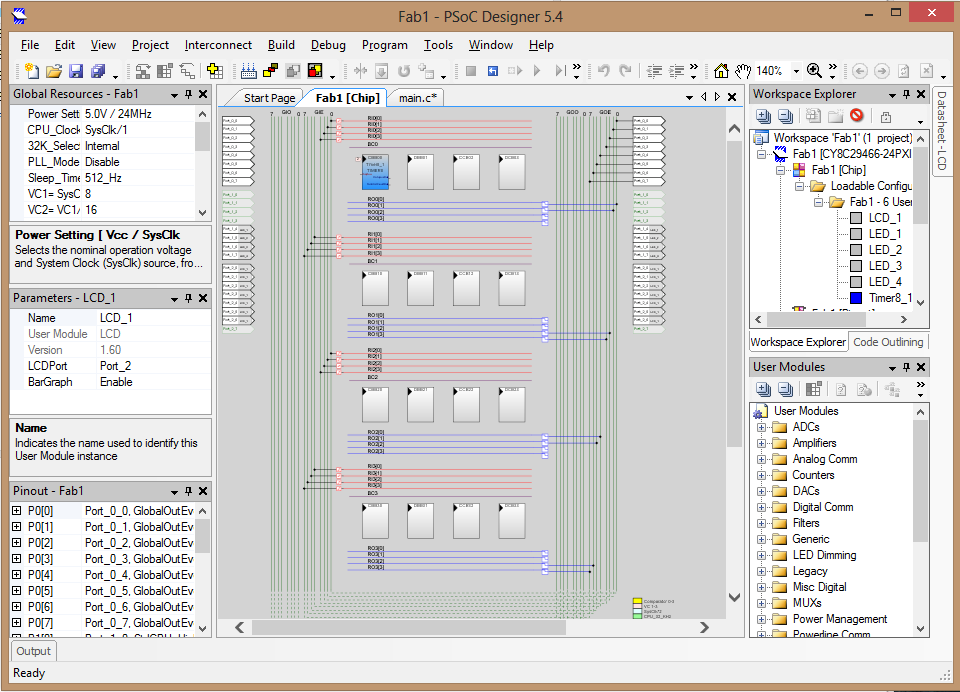Click the red stop icon in Workspace Explorer
This screenshot has height=692, width=960.
coord(856,116)
